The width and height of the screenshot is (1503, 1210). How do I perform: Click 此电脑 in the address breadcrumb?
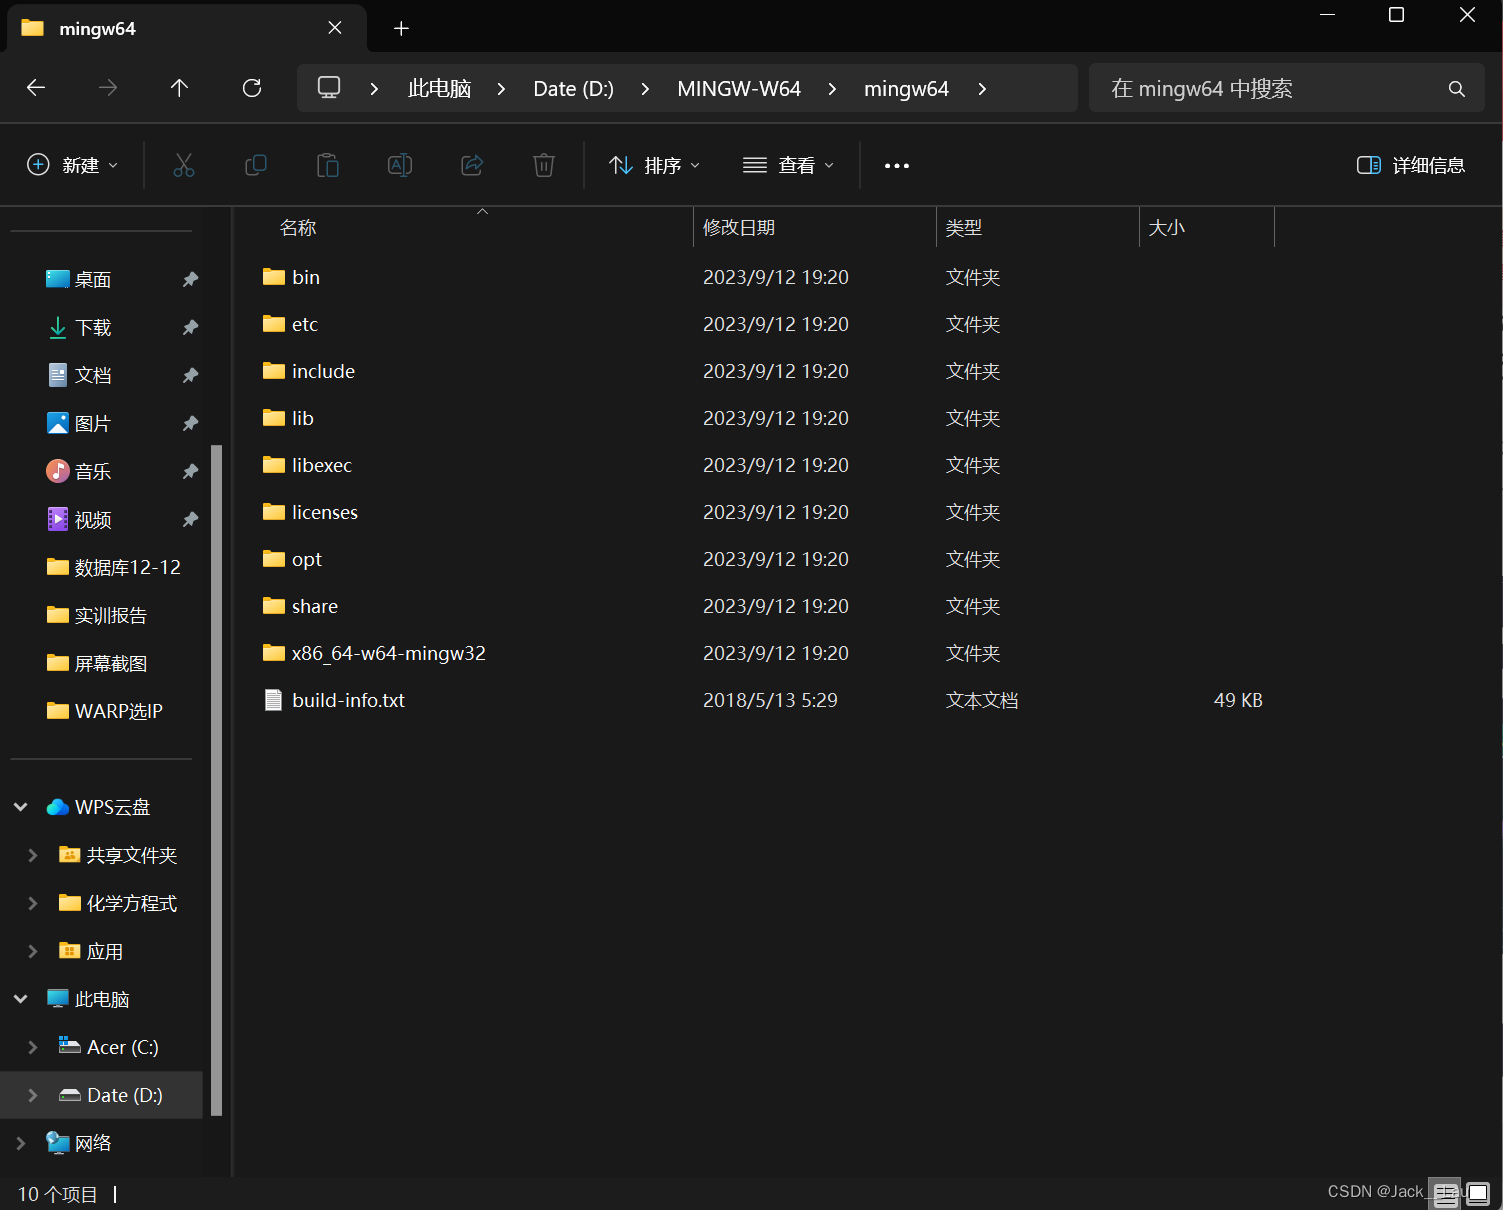pyautogui.click(x=439, y=89)
